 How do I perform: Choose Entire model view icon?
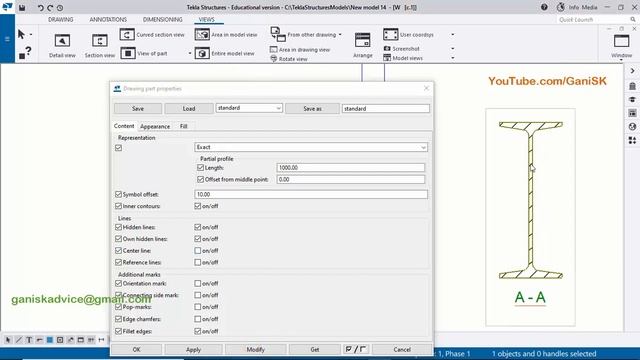click(202, 53)
